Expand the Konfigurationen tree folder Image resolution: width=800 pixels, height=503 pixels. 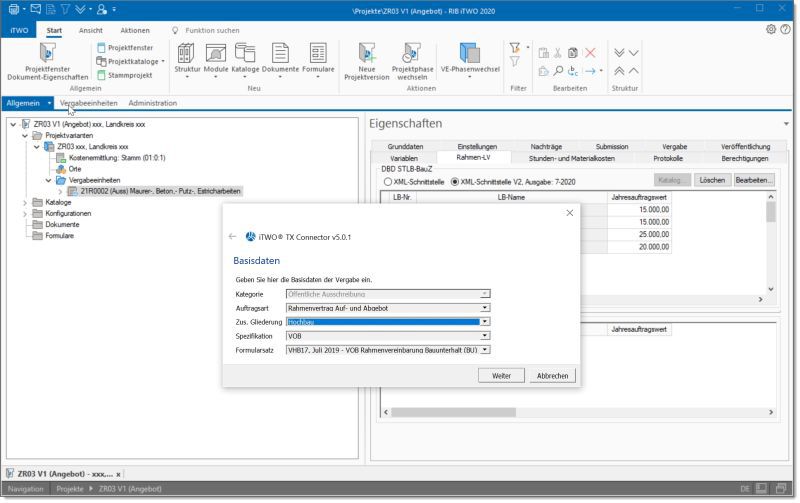point(25,214)
